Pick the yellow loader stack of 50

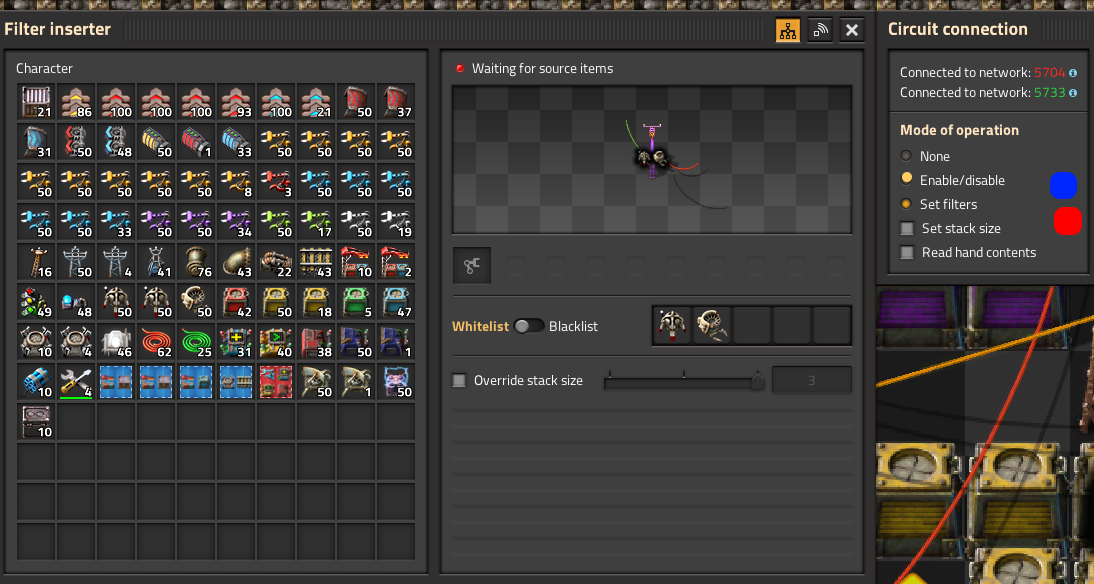click(x=156, y=142)
